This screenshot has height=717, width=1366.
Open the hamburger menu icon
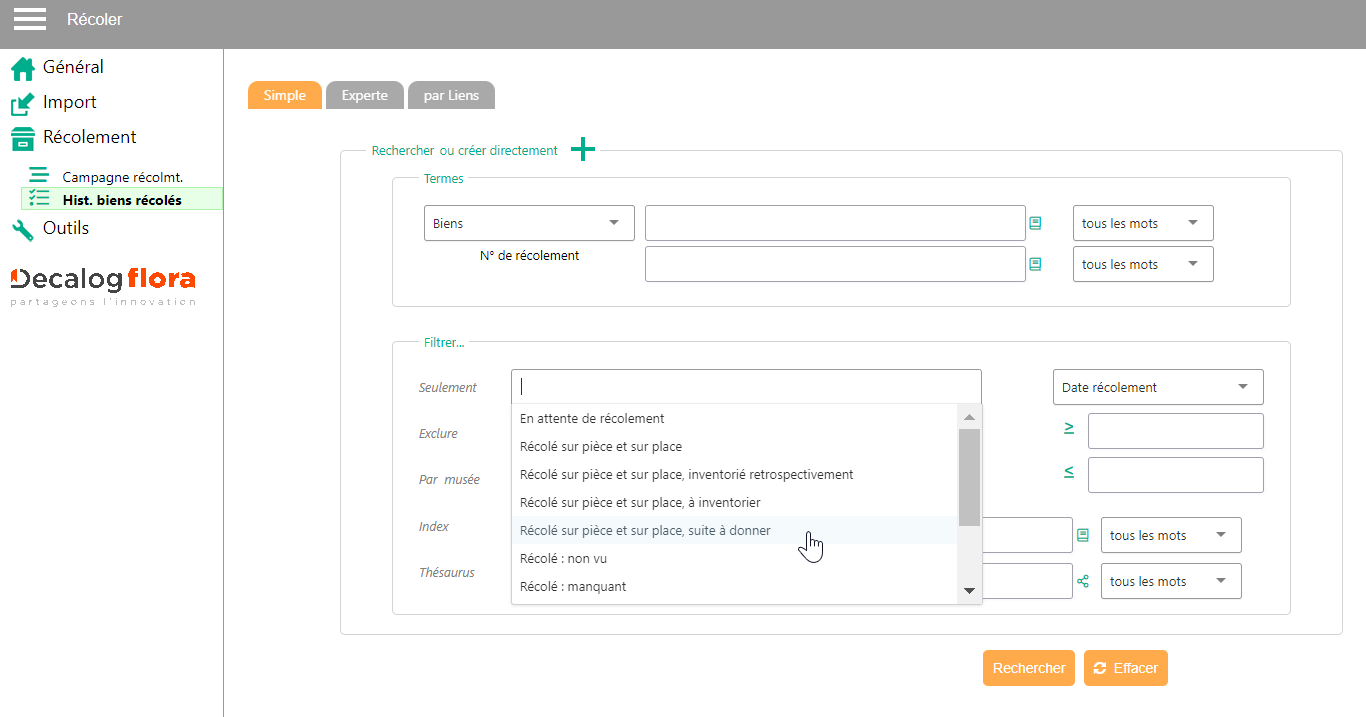[x=30, y=19]
